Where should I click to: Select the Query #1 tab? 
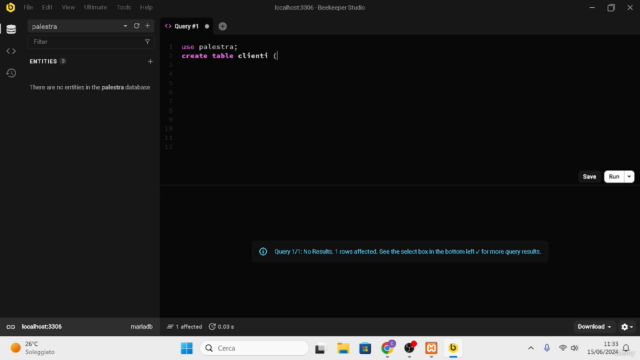(187, 26)
